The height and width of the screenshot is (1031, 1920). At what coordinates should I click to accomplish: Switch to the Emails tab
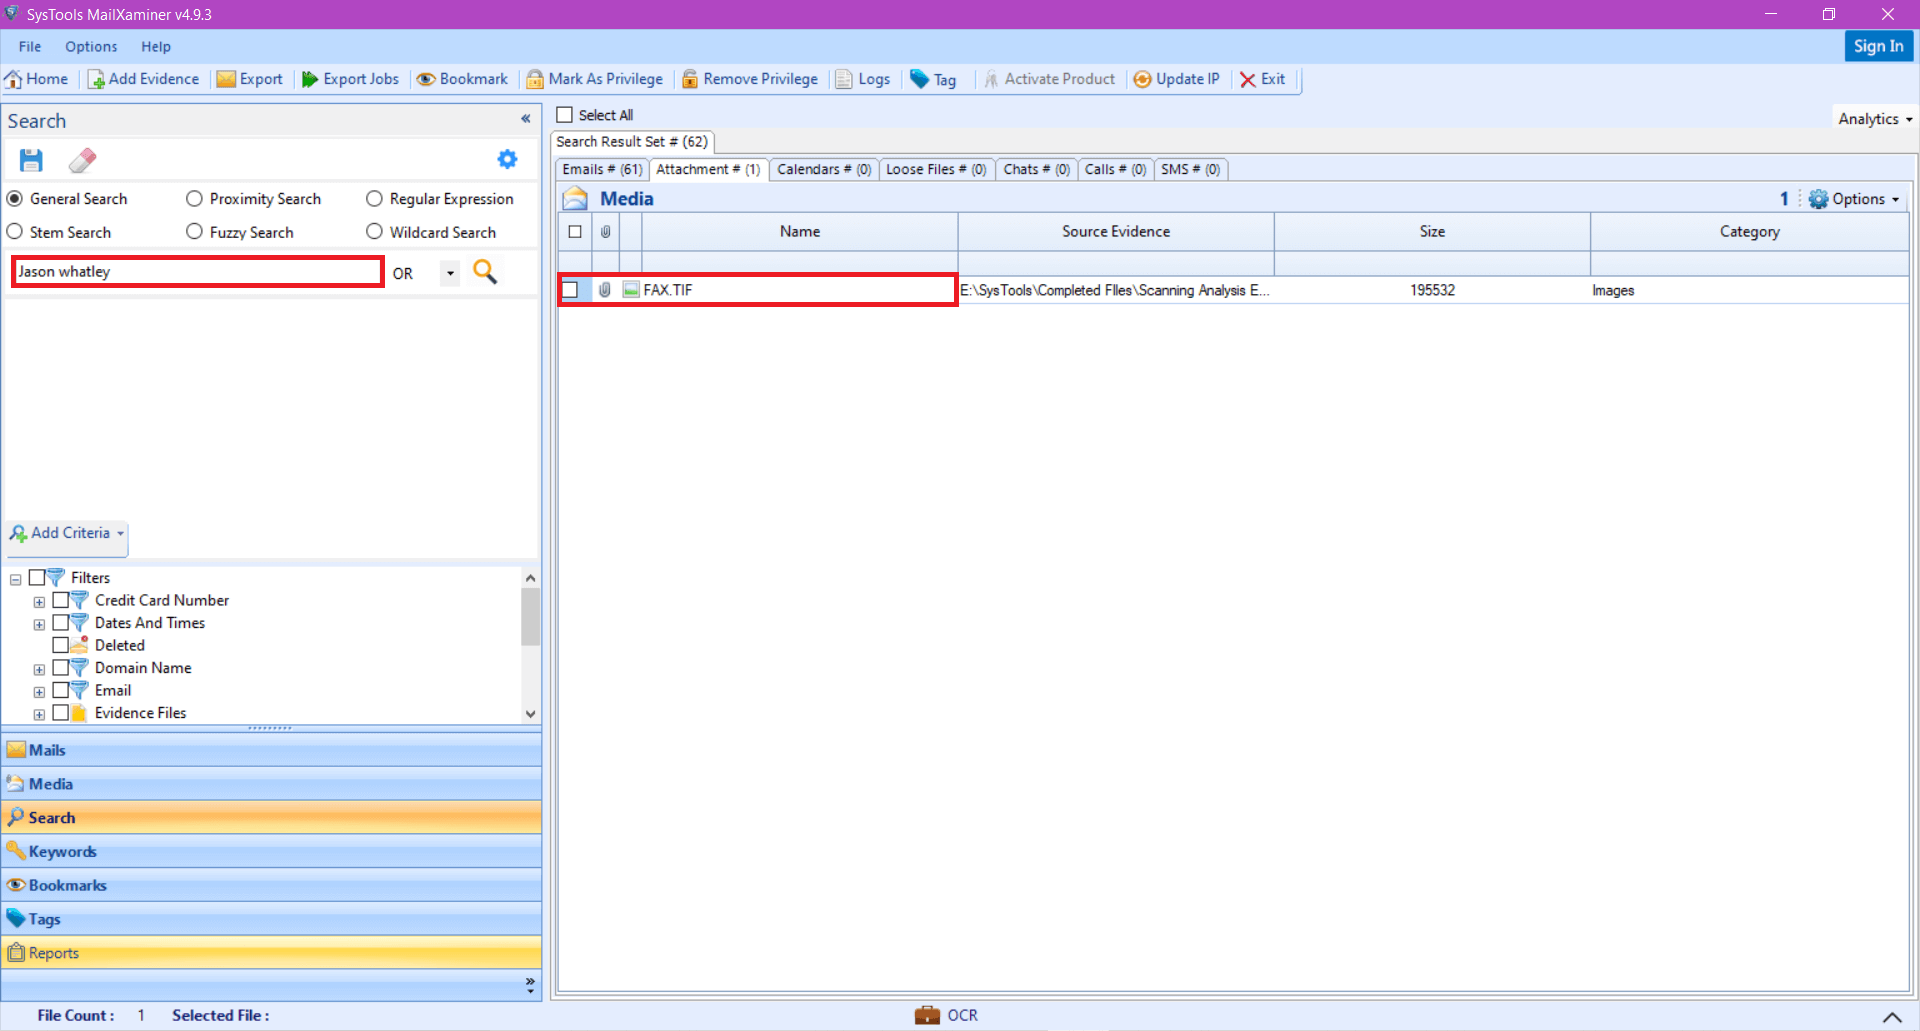600,169
